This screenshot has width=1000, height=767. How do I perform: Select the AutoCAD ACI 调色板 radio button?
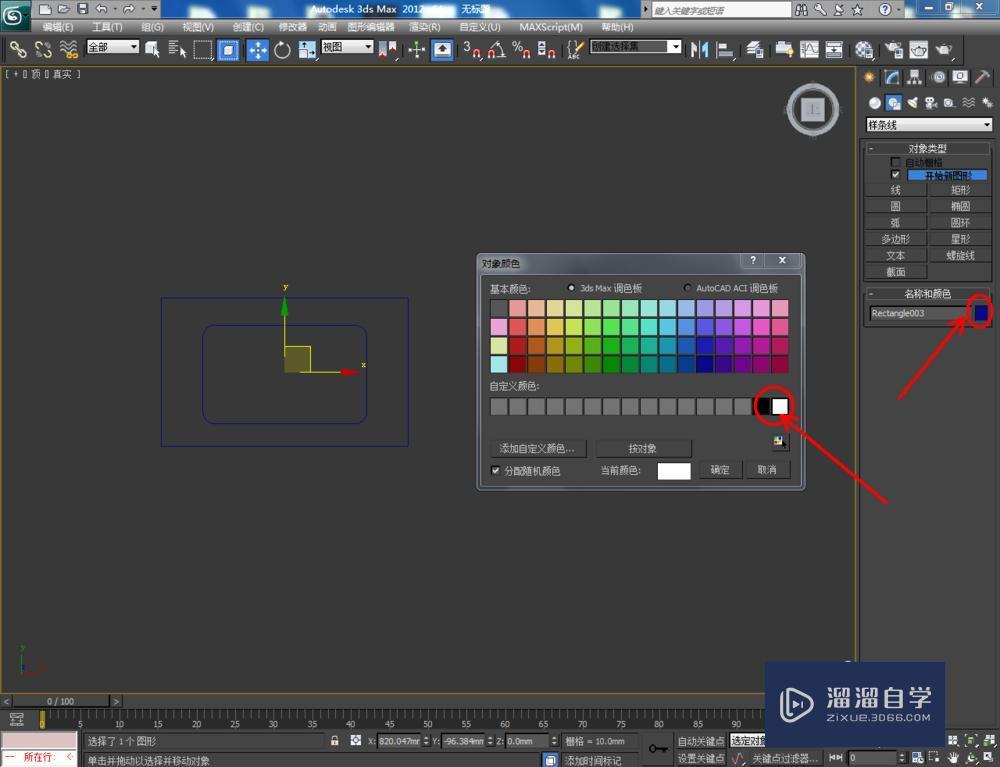pos(687,287)
